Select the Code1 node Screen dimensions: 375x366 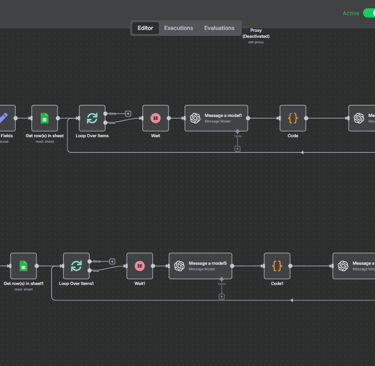coord(277,266)
